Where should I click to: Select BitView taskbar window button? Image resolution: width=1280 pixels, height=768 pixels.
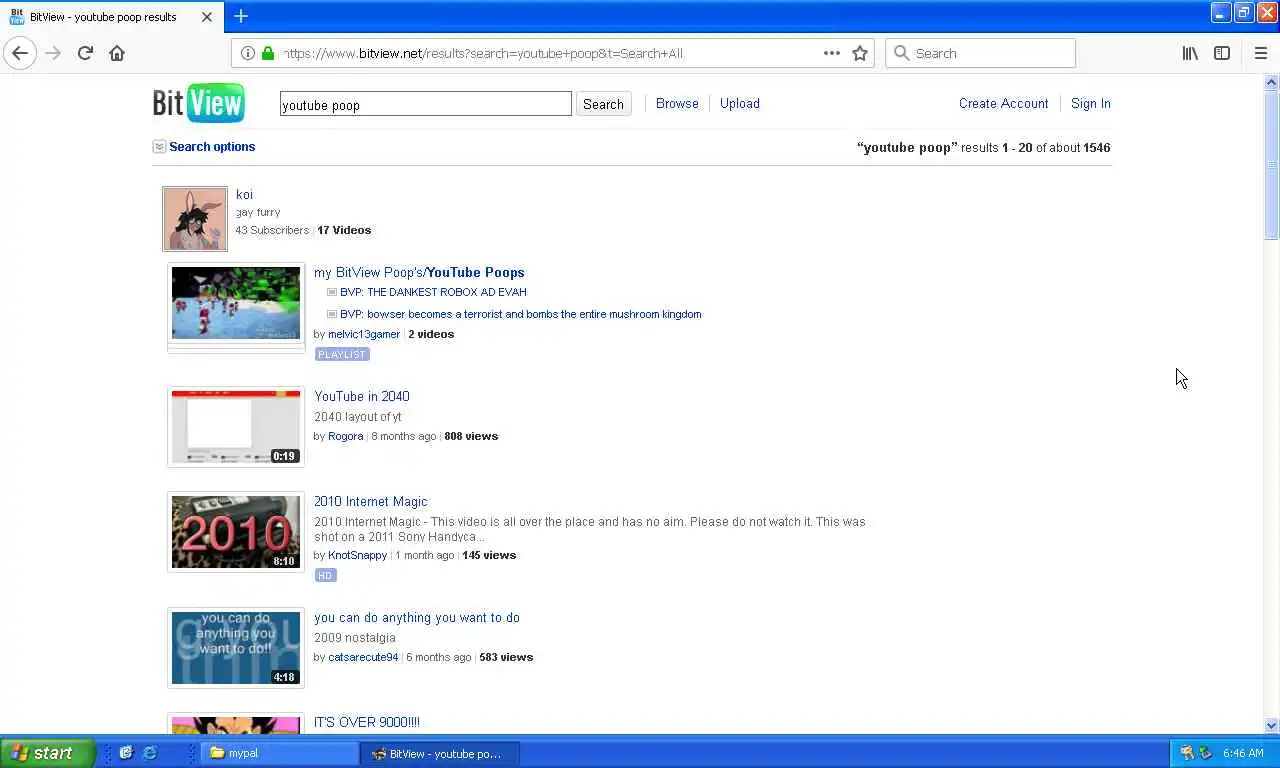(440, 753)
